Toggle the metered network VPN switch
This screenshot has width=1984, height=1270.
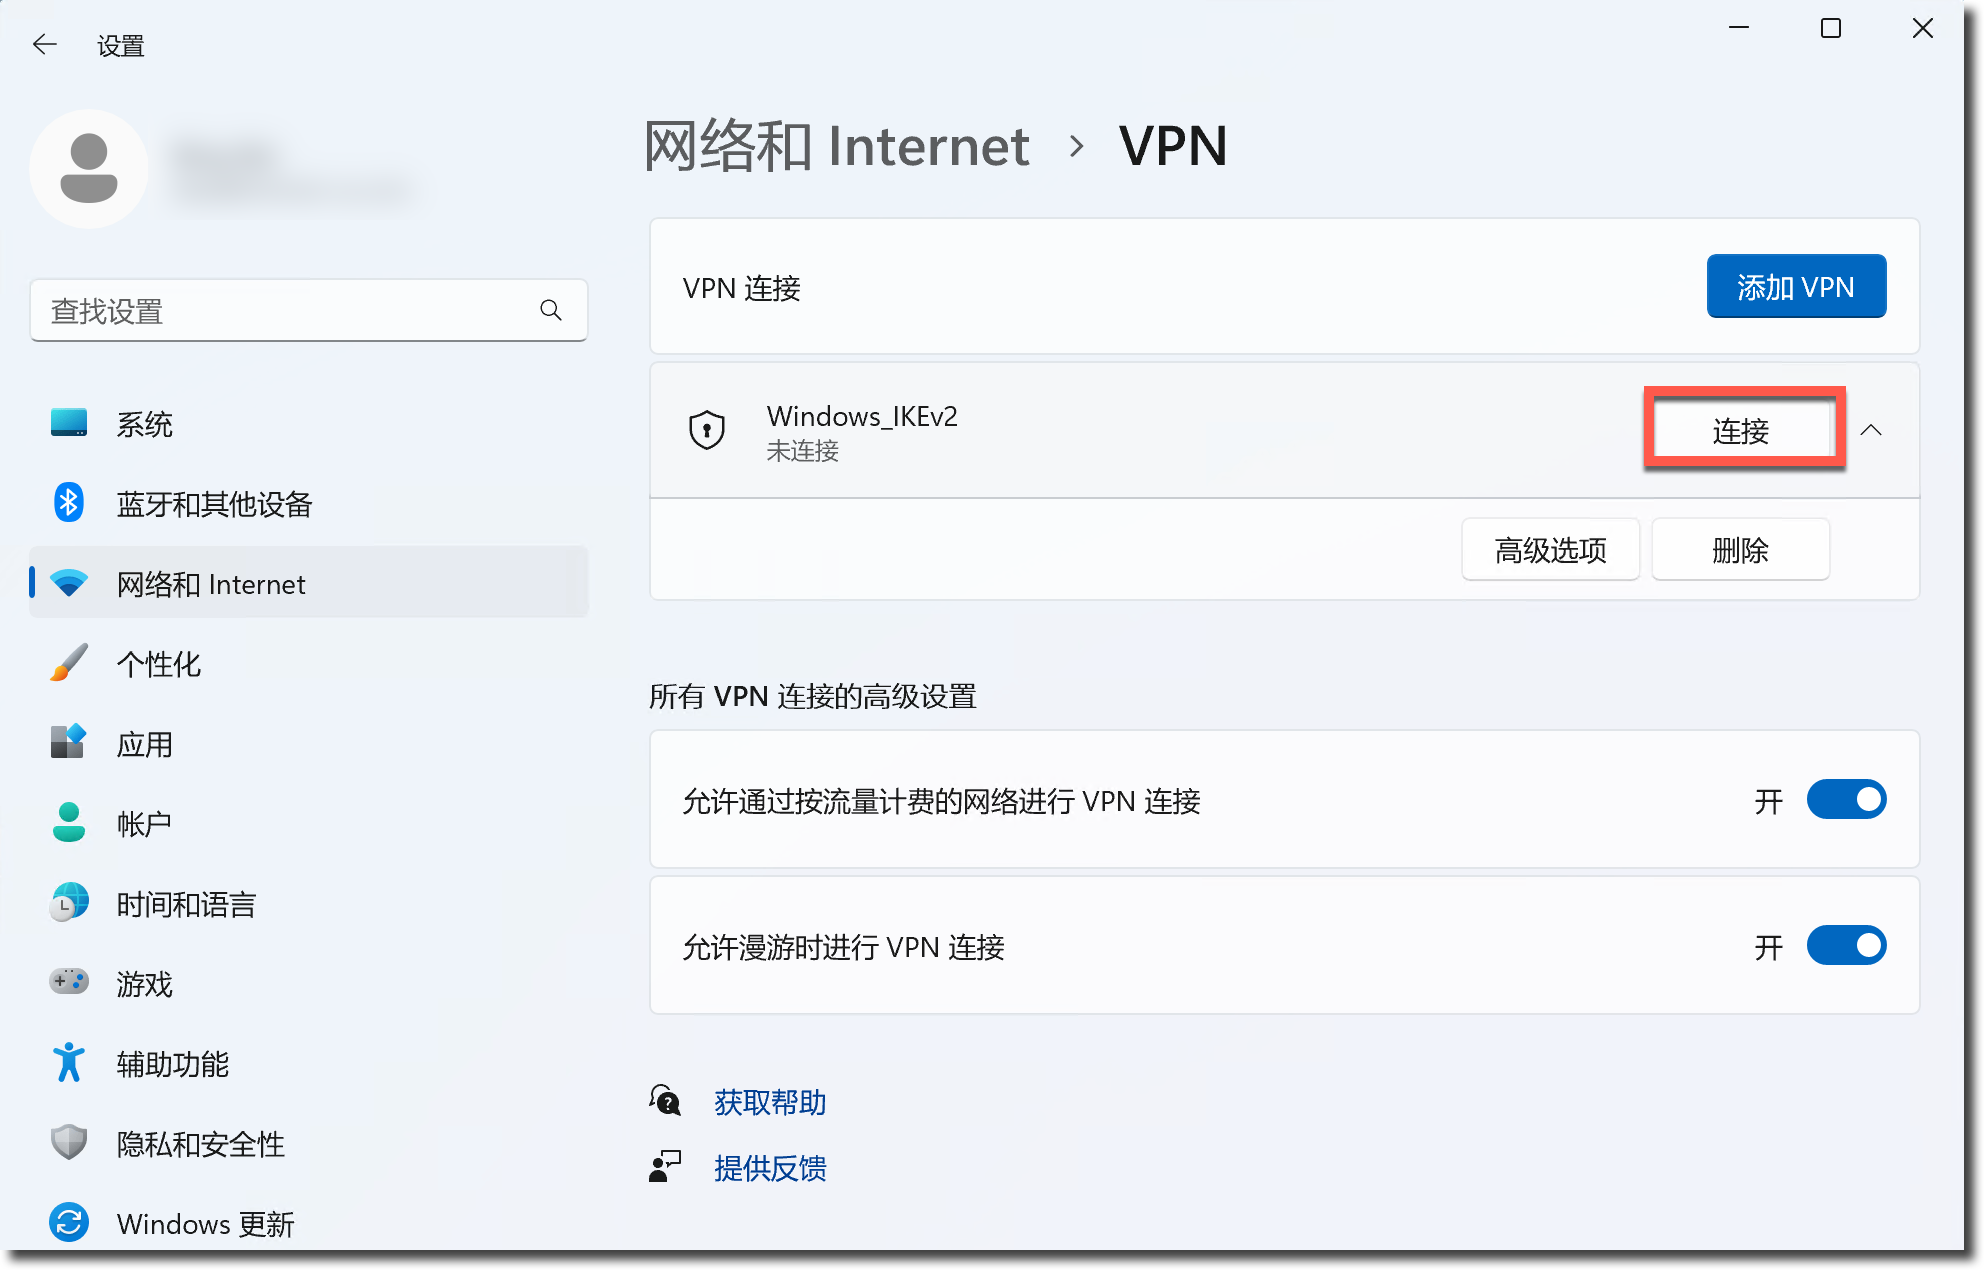point(1846,800)
